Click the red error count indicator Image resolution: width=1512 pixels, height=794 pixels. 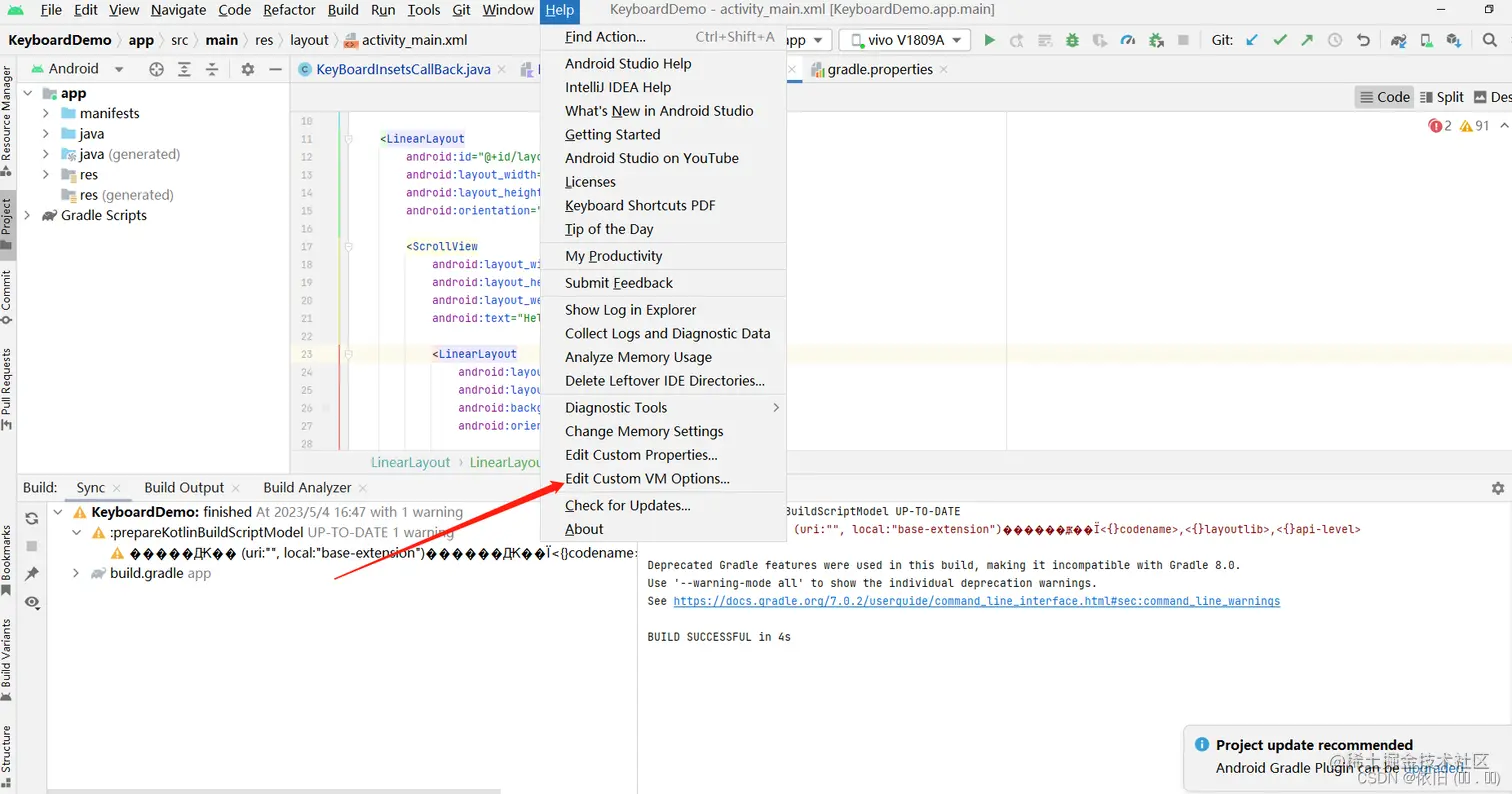point(1440,126)
